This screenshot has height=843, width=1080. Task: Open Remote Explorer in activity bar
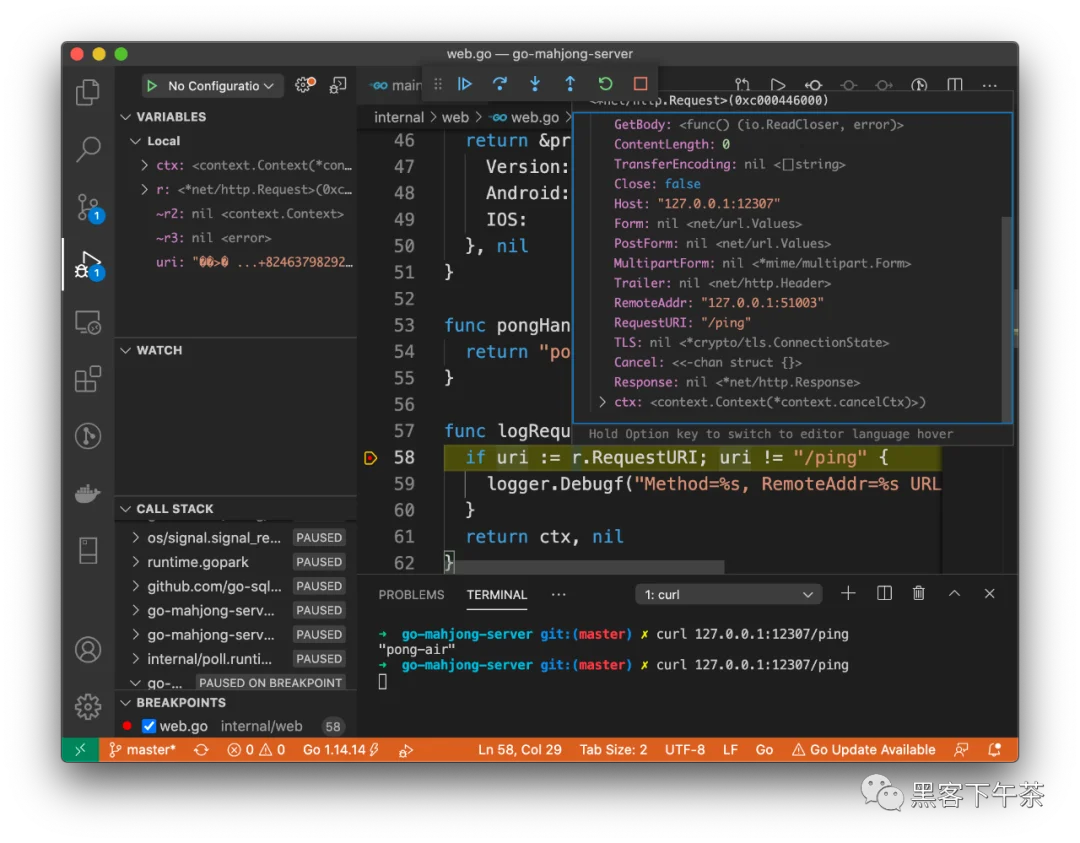pyautogui.click(x=87, y=322)
